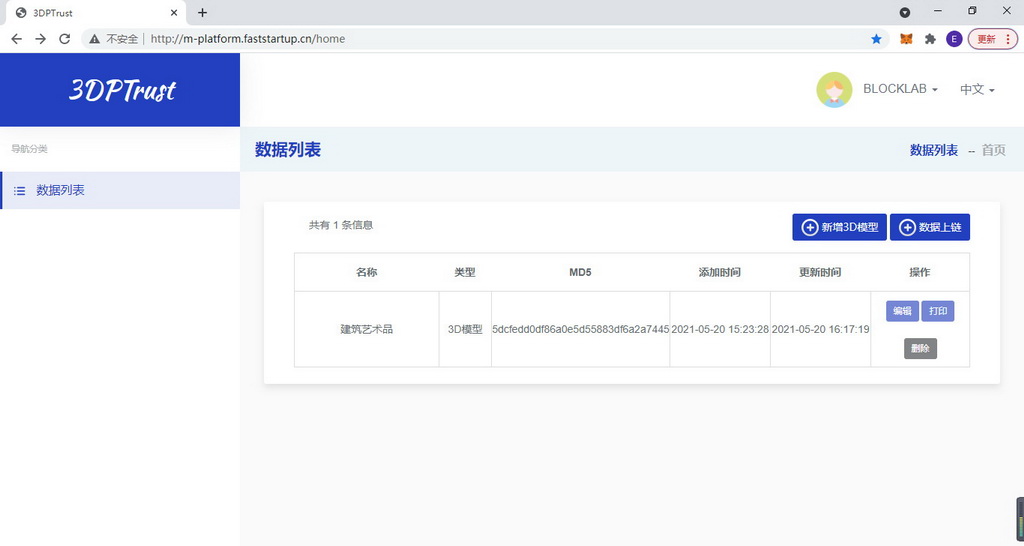Expand the BLOCKLAB user dropdown
Screen dimensions: 1024x546
[900, 89]
